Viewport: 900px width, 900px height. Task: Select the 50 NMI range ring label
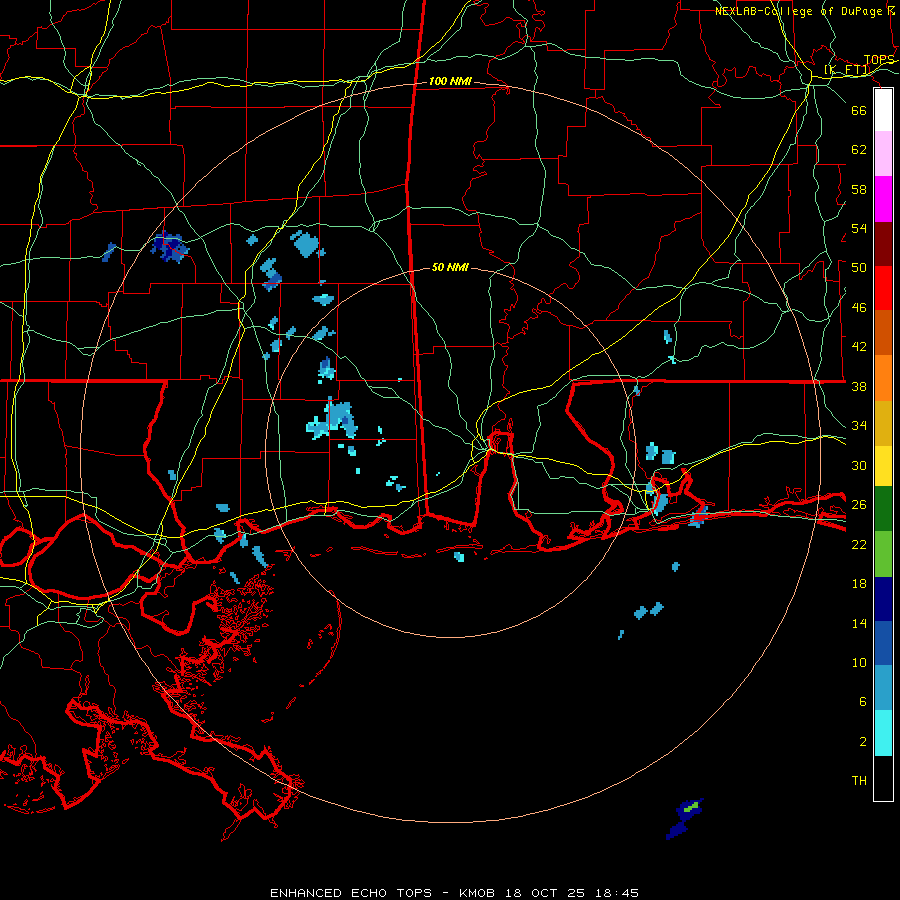[450, 267]
